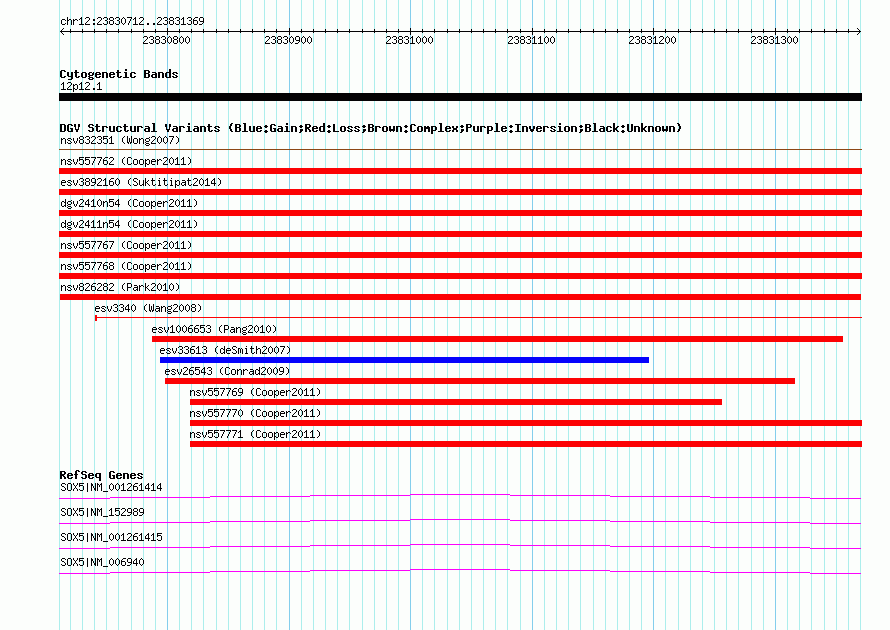
Task: Open variant nsv557771 (Cooper2011) label
Action: point(255,434)
